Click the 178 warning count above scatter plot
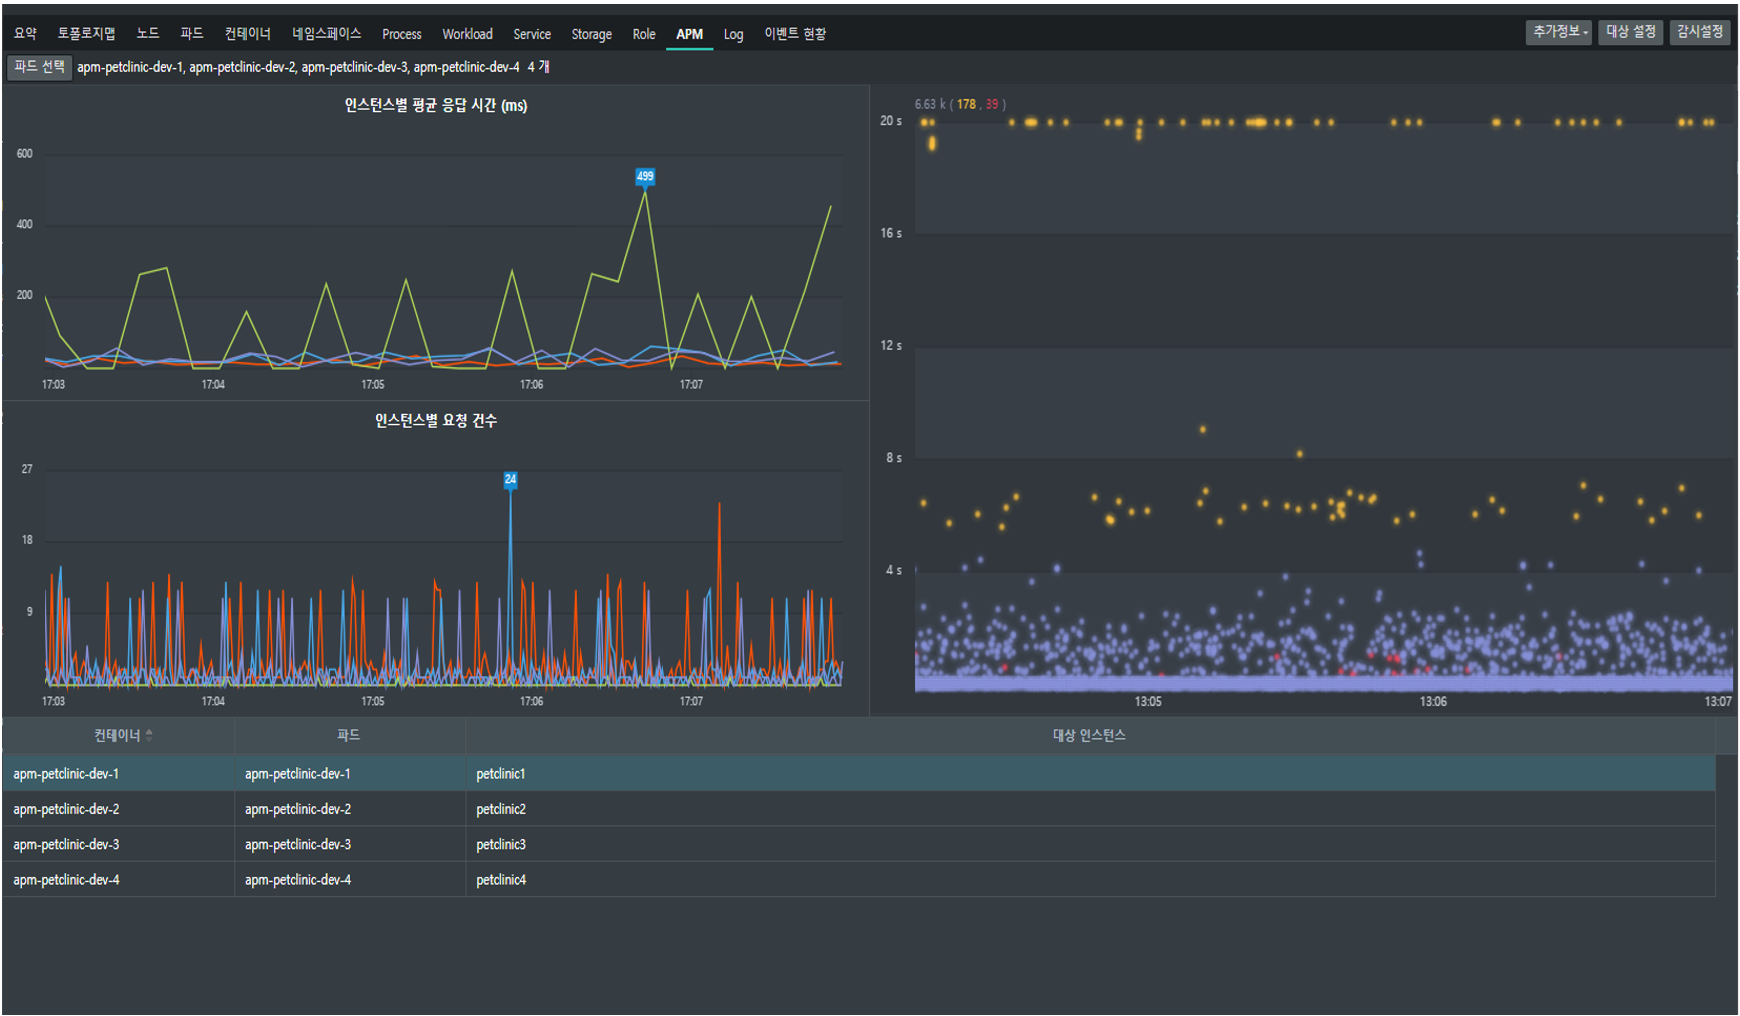 point(966,104)
